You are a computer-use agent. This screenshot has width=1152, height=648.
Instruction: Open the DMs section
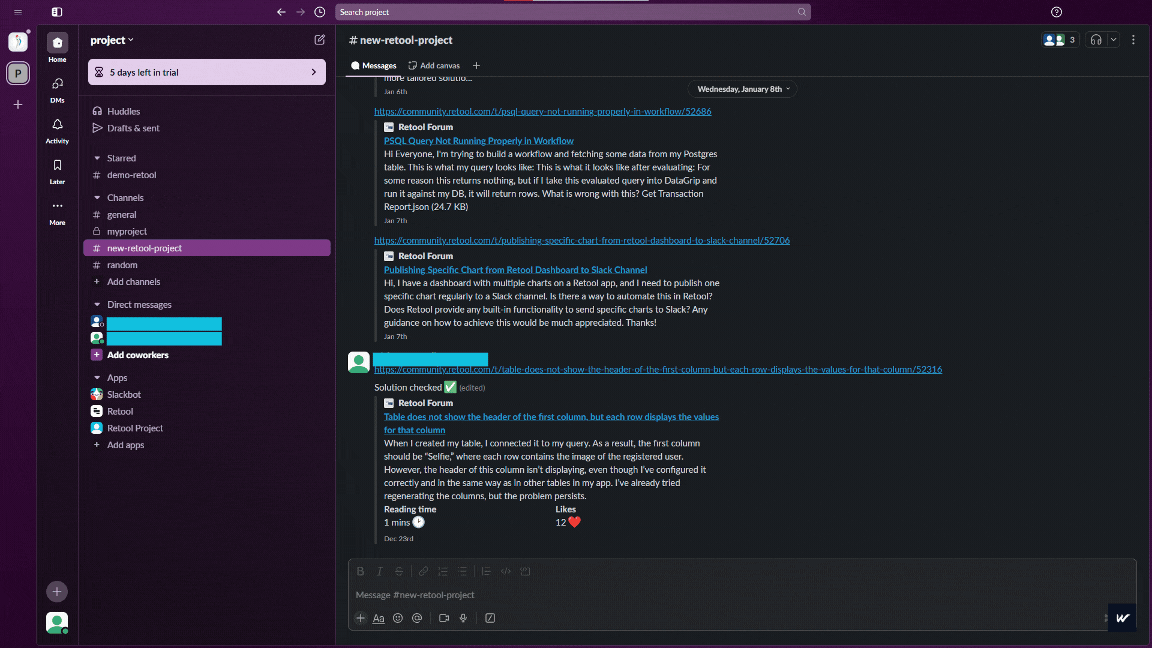coord(57,89)
